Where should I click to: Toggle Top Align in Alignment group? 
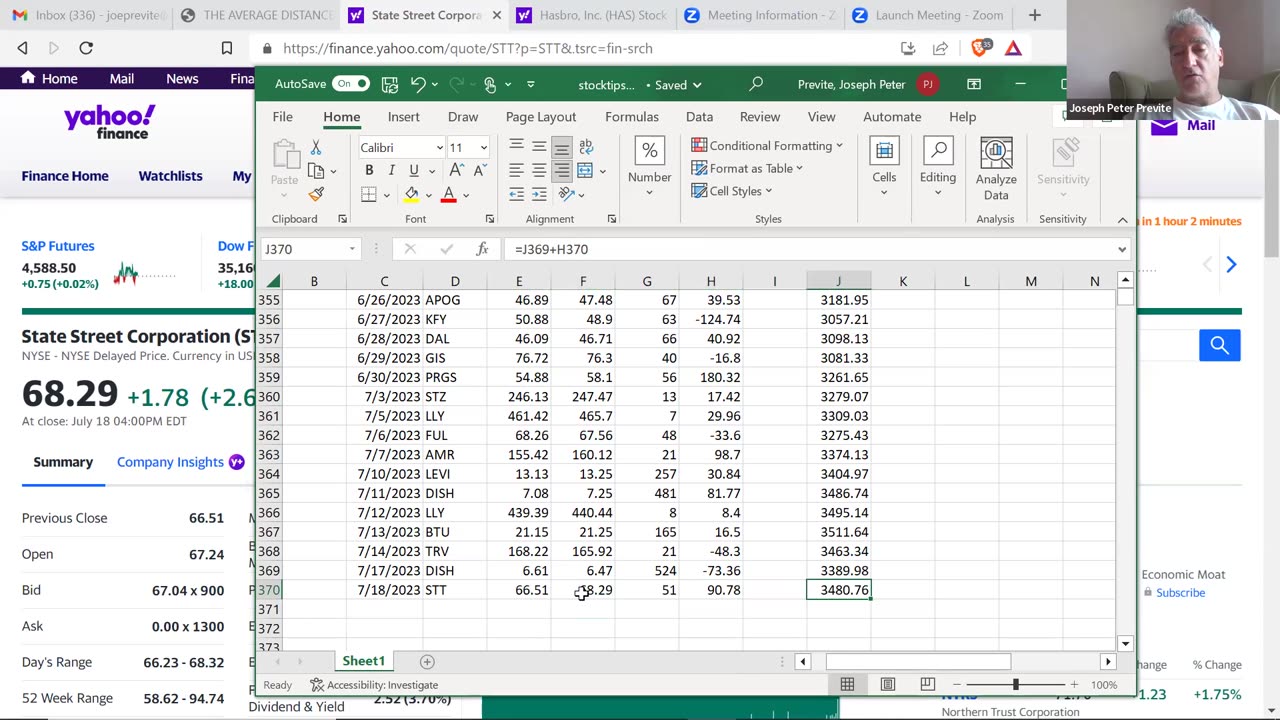[x=516, y=147]
